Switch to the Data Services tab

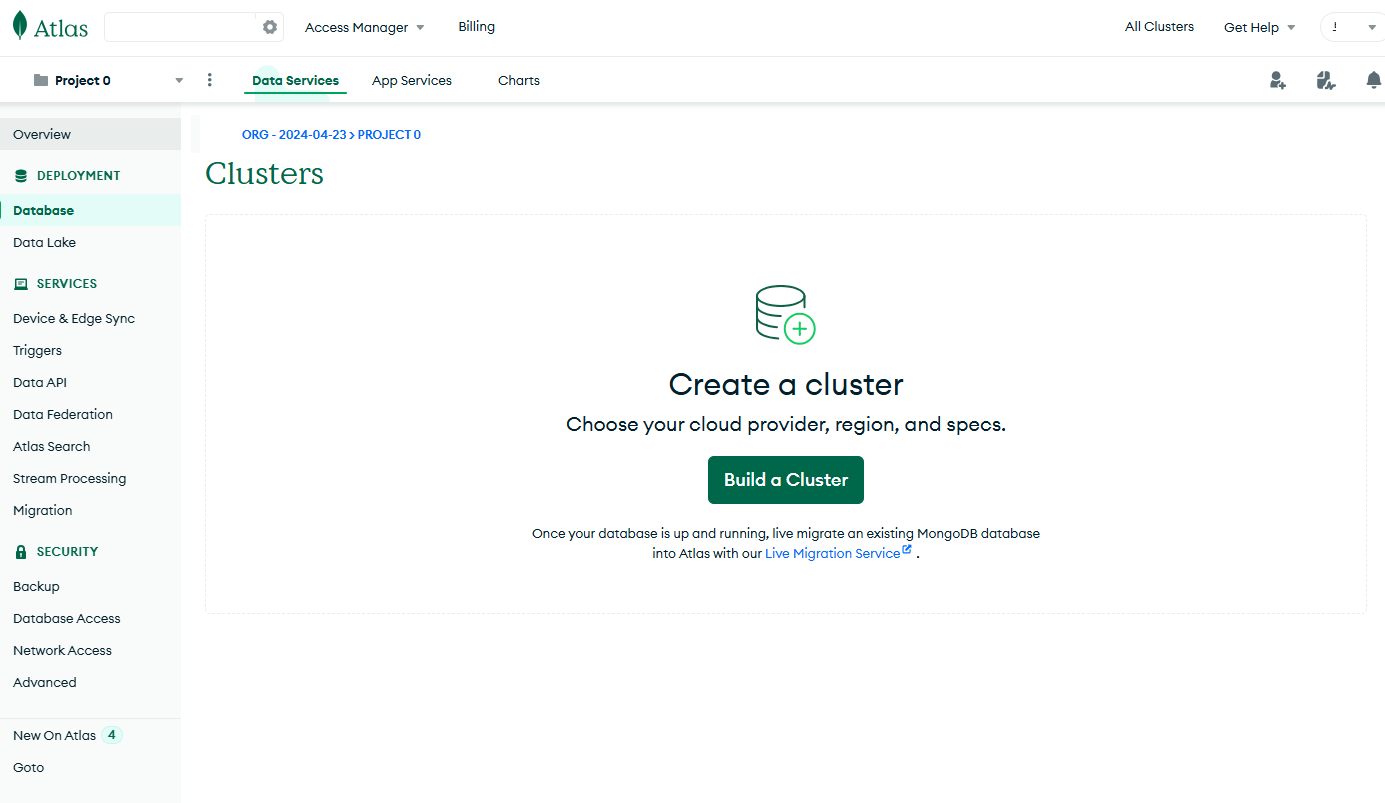pyautogui.click(x=295, y=81)
